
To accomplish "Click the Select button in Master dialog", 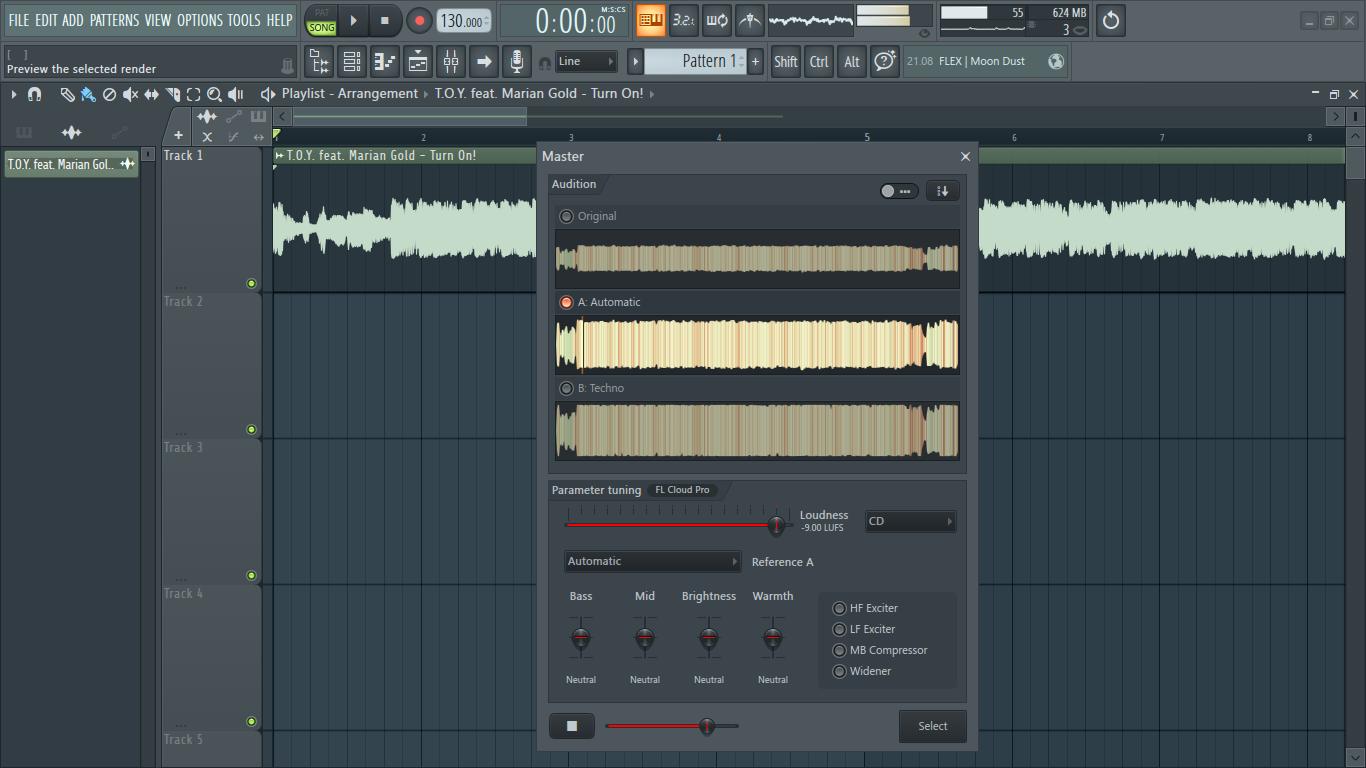I will 933,726.
